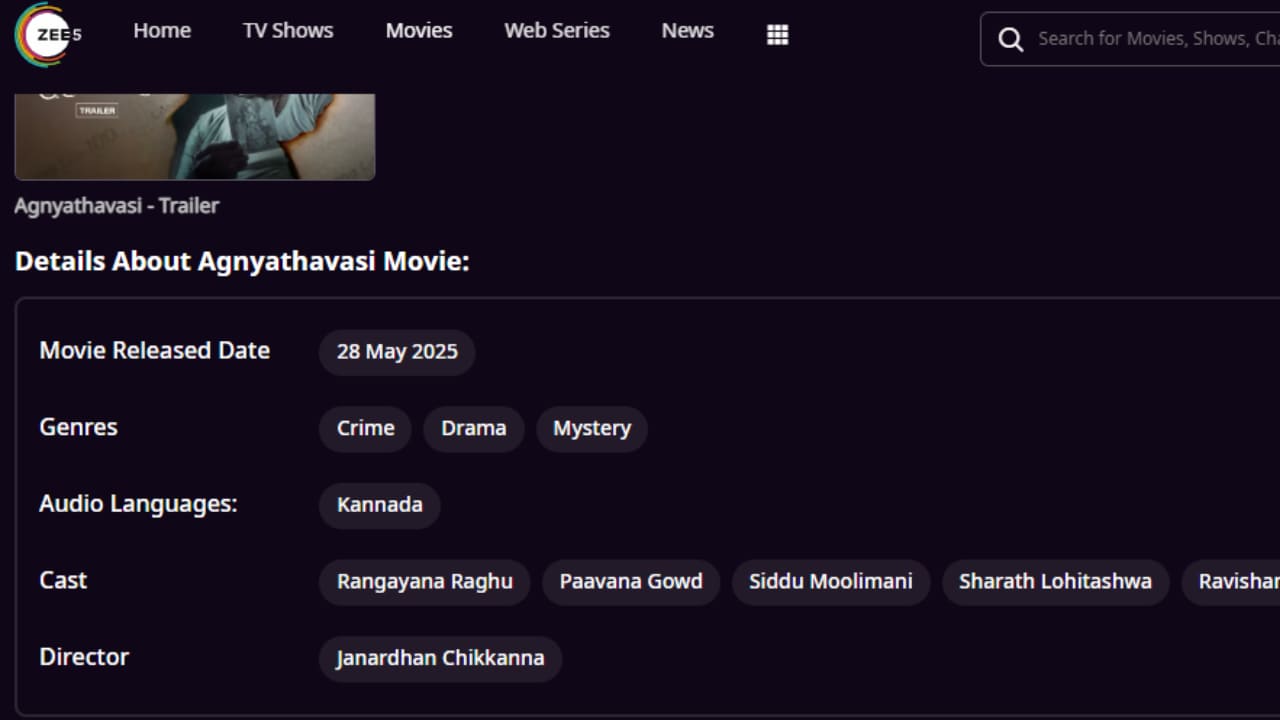The image size is (1280, 720).
Task: Play the Agnyathavasi trailer thumbnail
Action: (195, 137)
